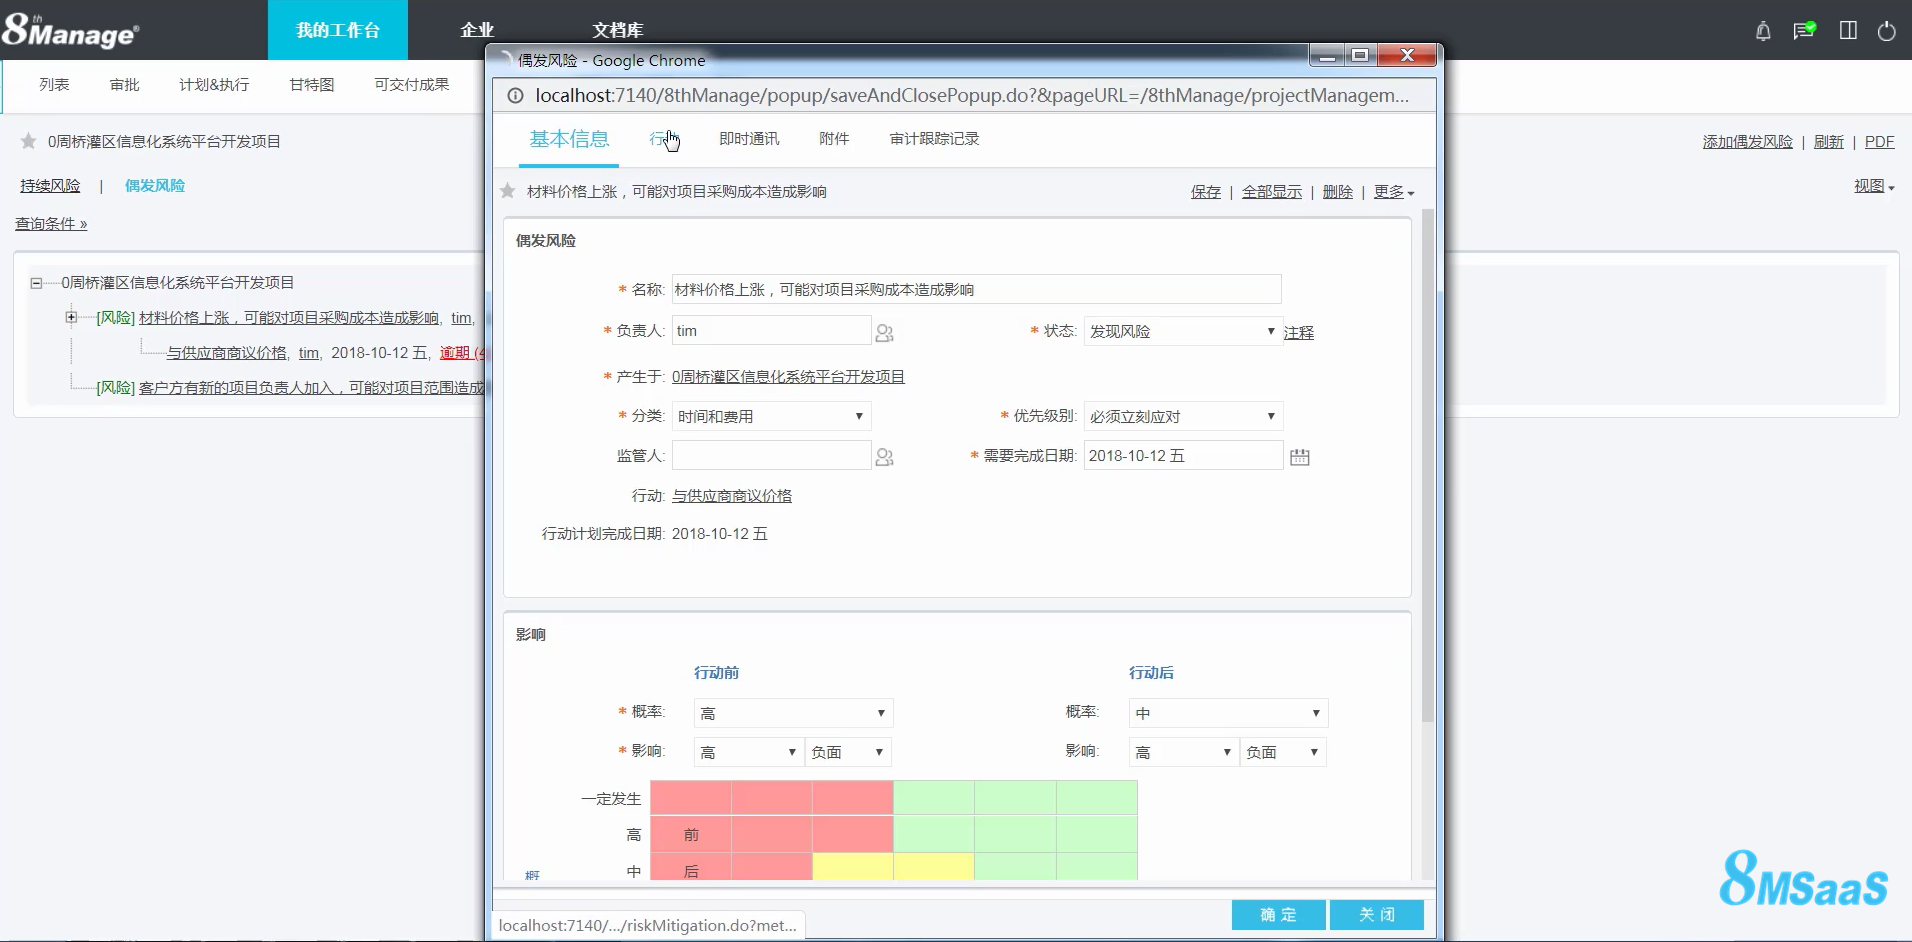Open the calendar icon for 需要完成日期

pos(1299,457)
